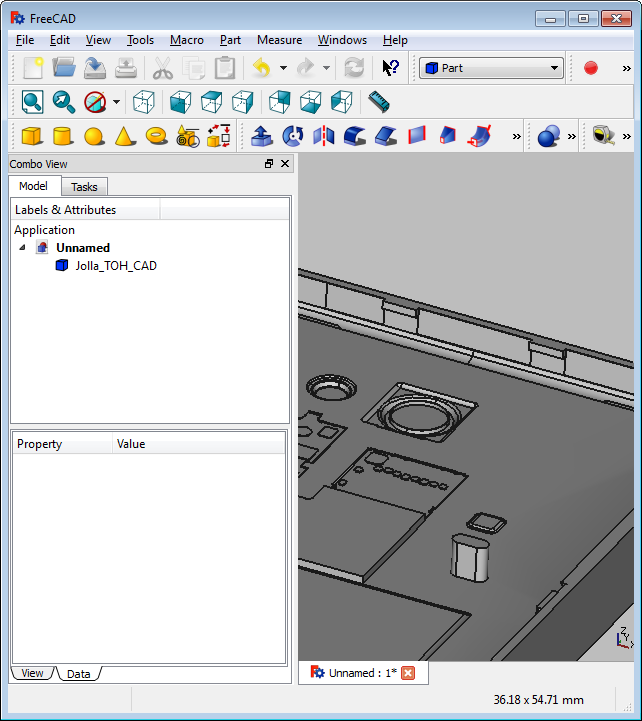This screenshot has height=721, width=642.
Task: Switch to the Tasks tab
Action: tap(84, 187)
